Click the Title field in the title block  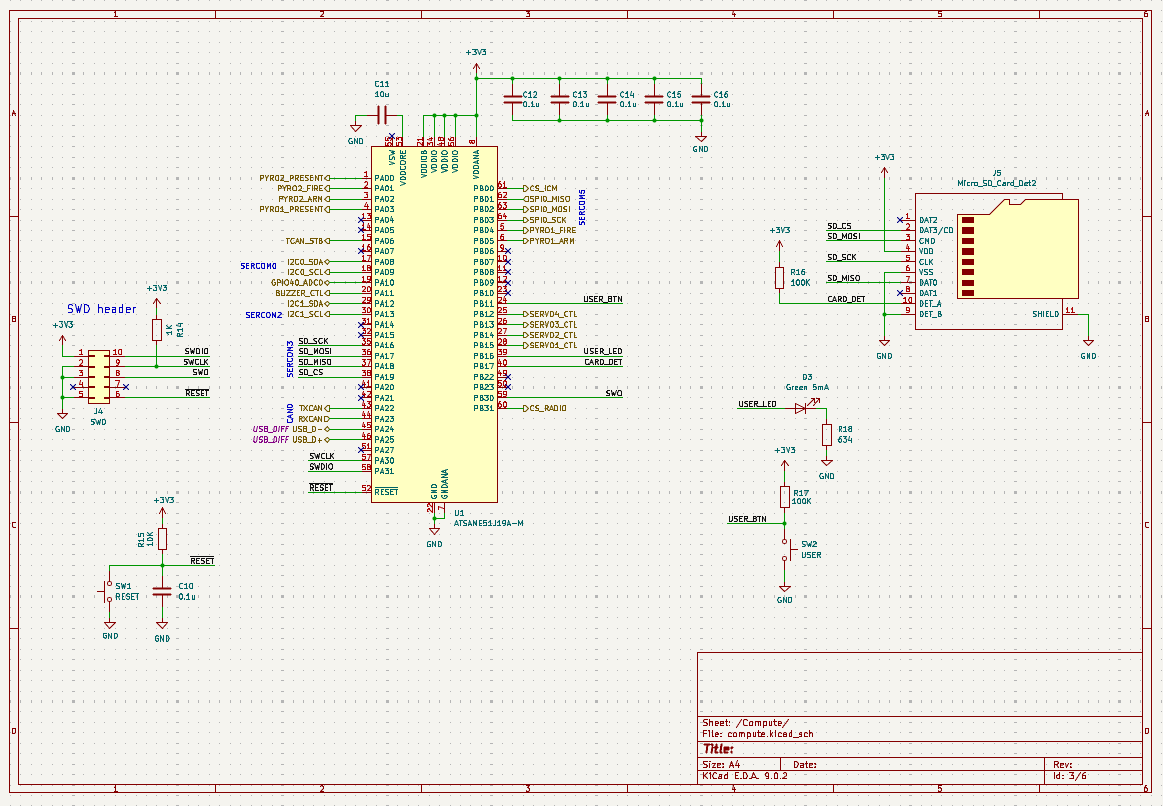720,748
